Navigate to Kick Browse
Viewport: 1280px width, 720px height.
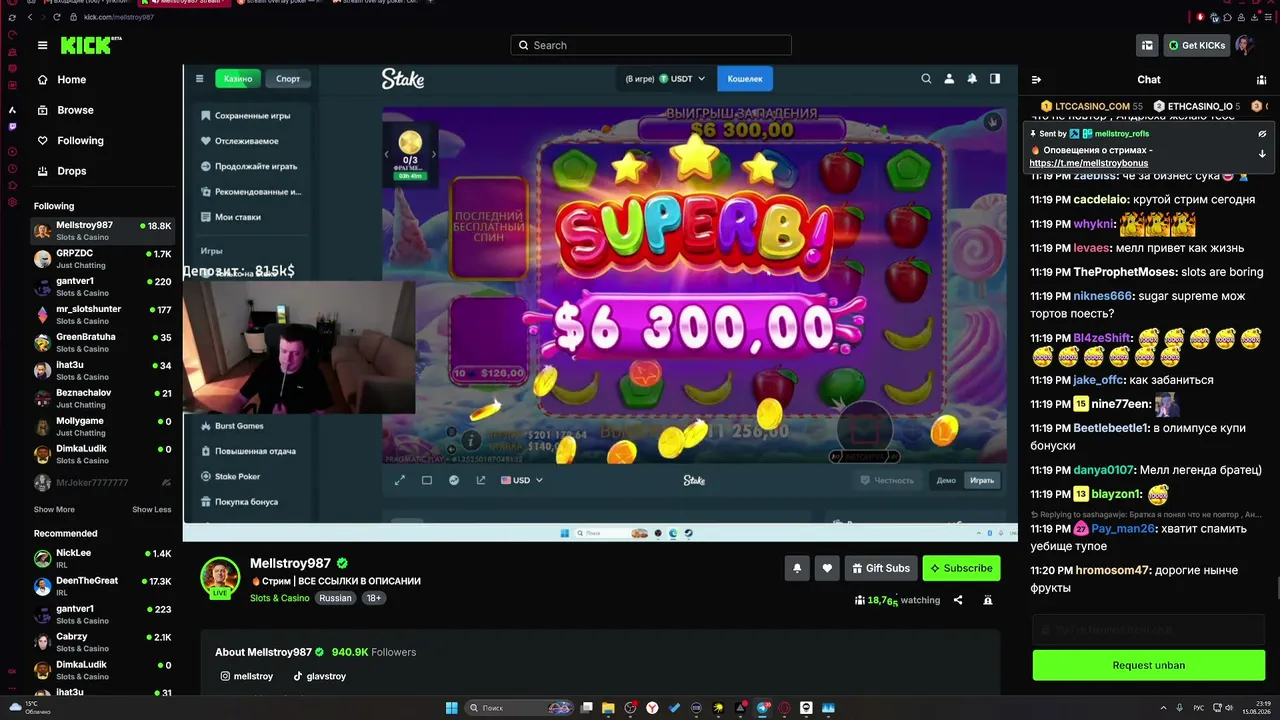point(64,110)
